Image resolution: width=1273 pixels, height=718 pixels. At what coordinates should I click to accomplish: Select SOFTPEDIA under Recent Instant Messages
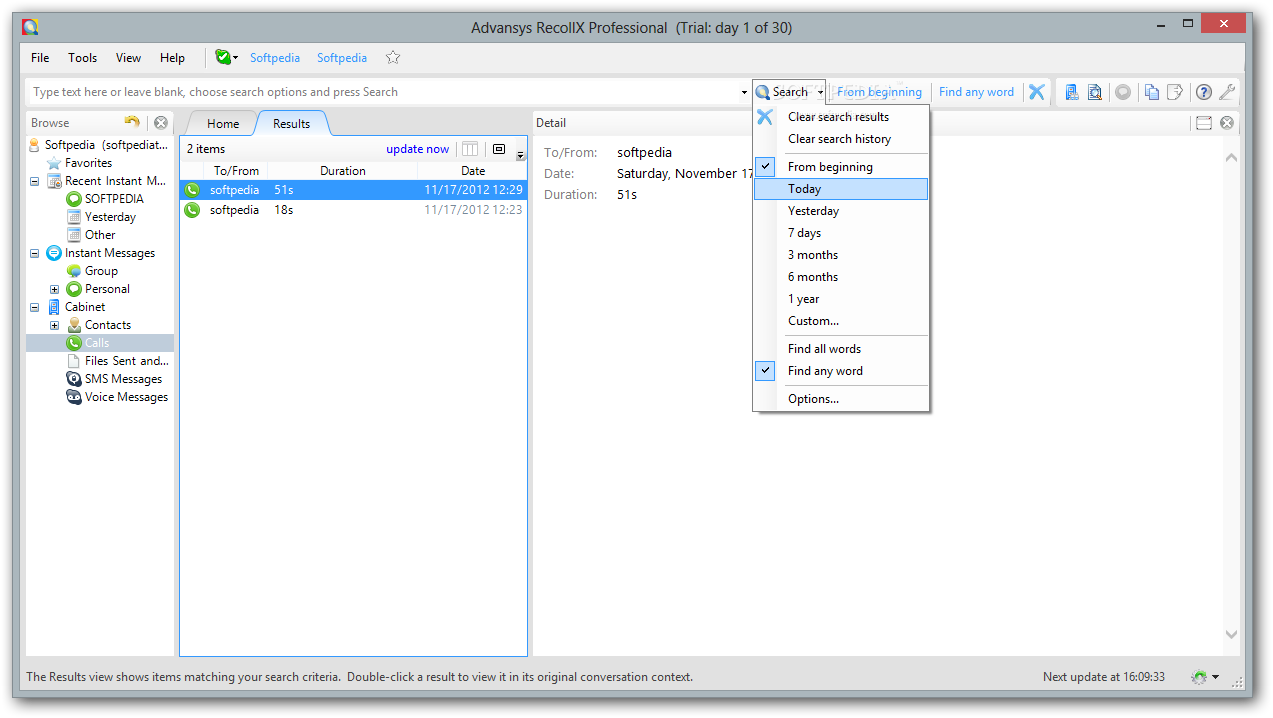click(x=114, y=199)
